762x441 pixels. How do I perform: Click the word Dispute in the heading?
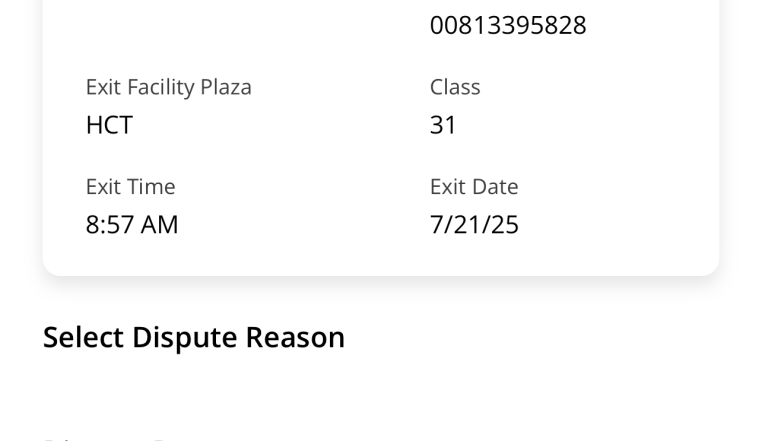click(185, 338)
